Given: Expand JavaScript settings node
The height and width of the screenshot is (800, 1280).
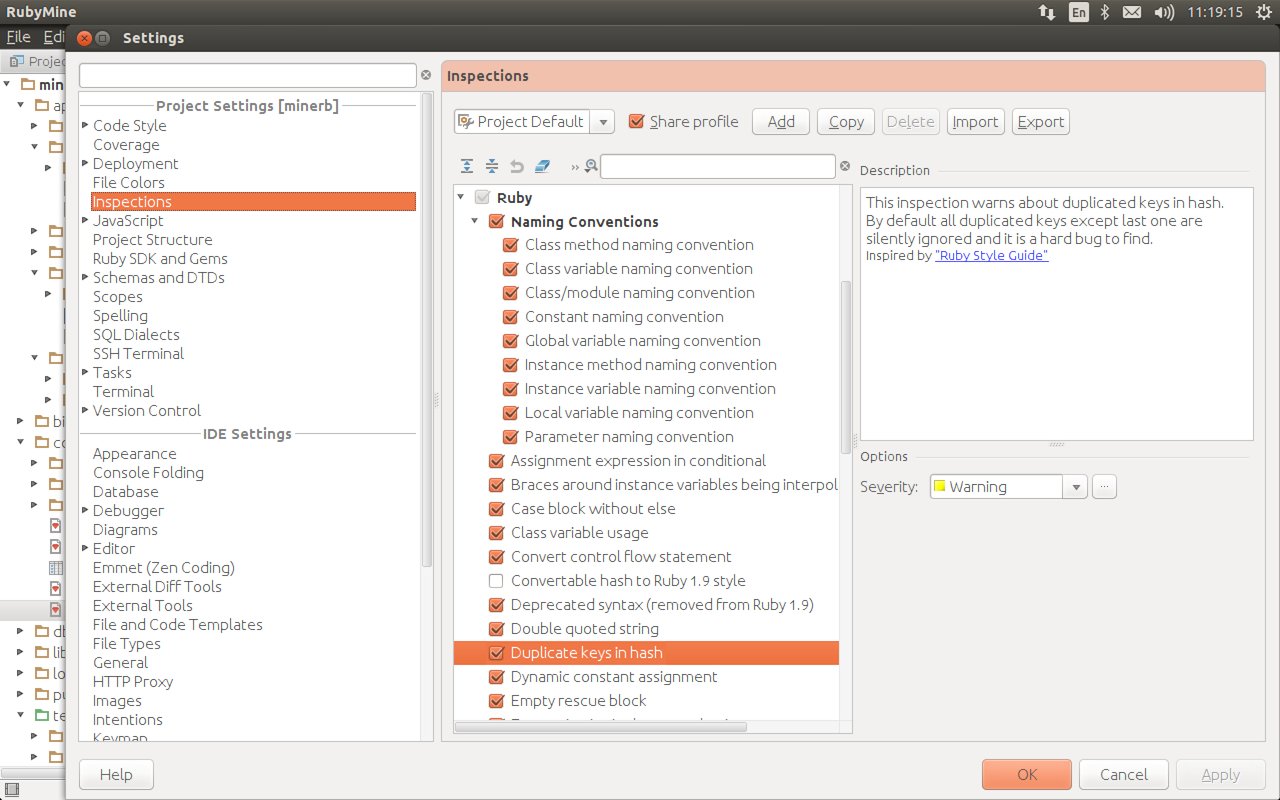Looking at the screenshot, I should pyautogui.click(x=85, y=221).
